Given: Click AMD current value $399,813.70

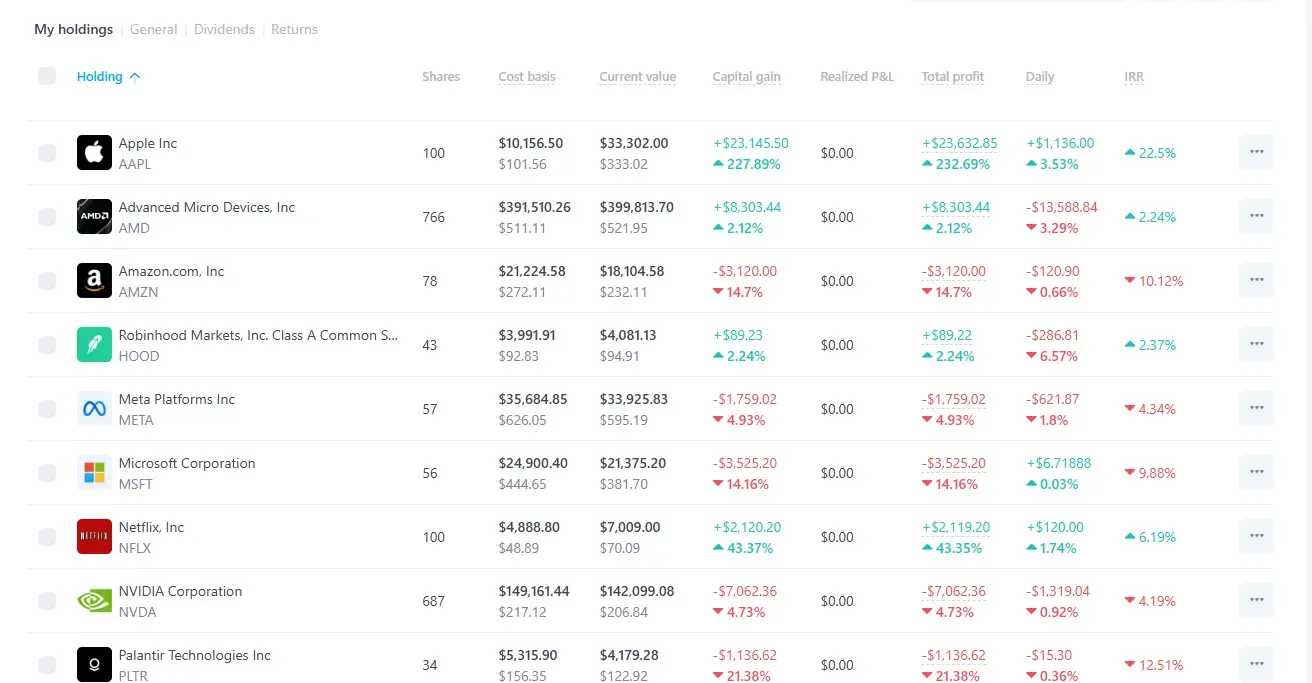Looking at the screenshot, I should [x=637, y=207].
